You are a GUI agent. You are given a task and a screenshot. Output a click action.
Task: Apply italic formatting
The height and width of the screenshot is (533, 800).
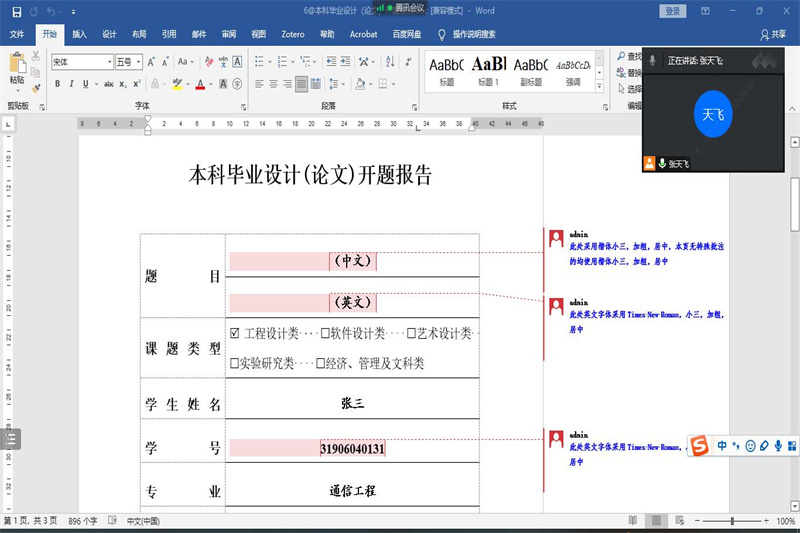coord(72,84)
